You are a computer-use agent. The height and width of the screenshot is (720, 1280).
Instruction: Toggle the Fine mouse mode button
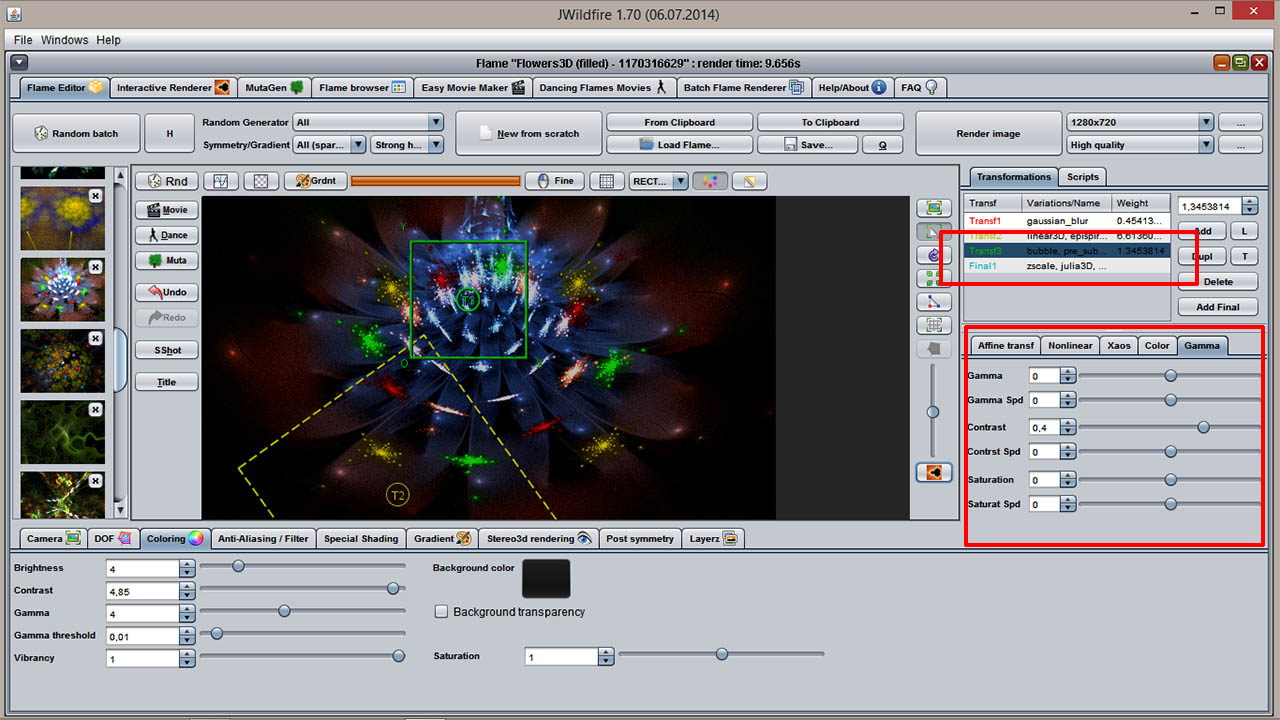555,181
